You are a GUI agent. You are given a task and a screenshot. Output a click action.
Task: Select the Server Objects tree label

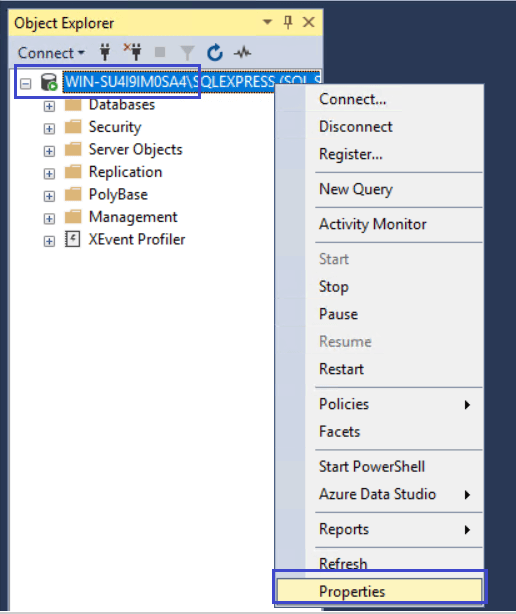135,150
